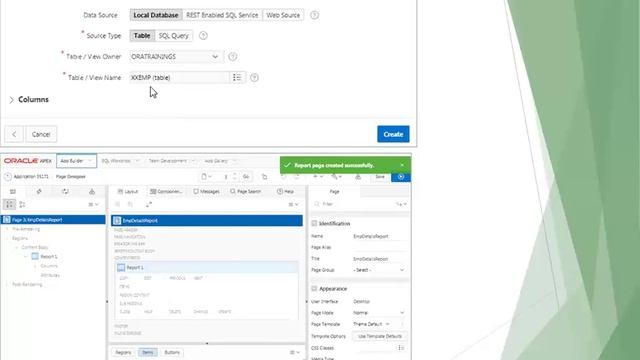
Task: Open table list of values icon
Action: point(237,77)
